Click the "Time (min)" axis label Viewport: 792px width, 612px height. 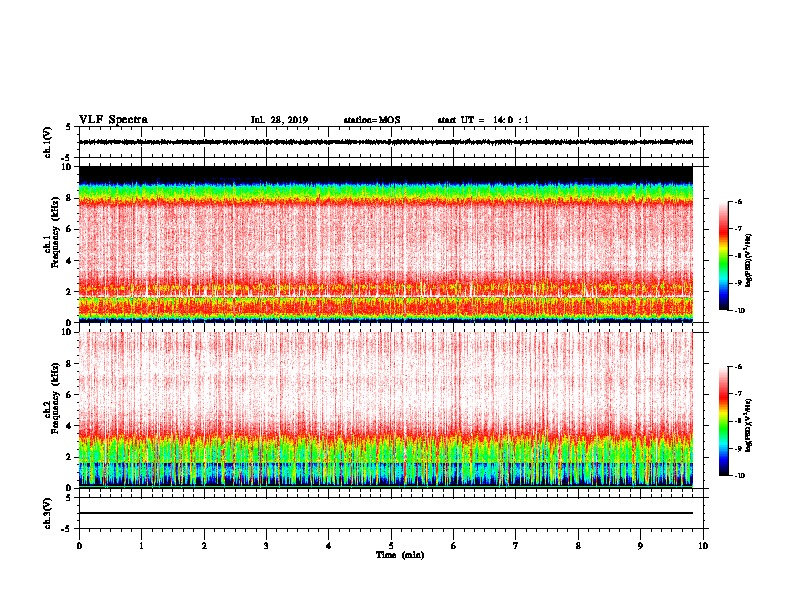tap(400, 555)
